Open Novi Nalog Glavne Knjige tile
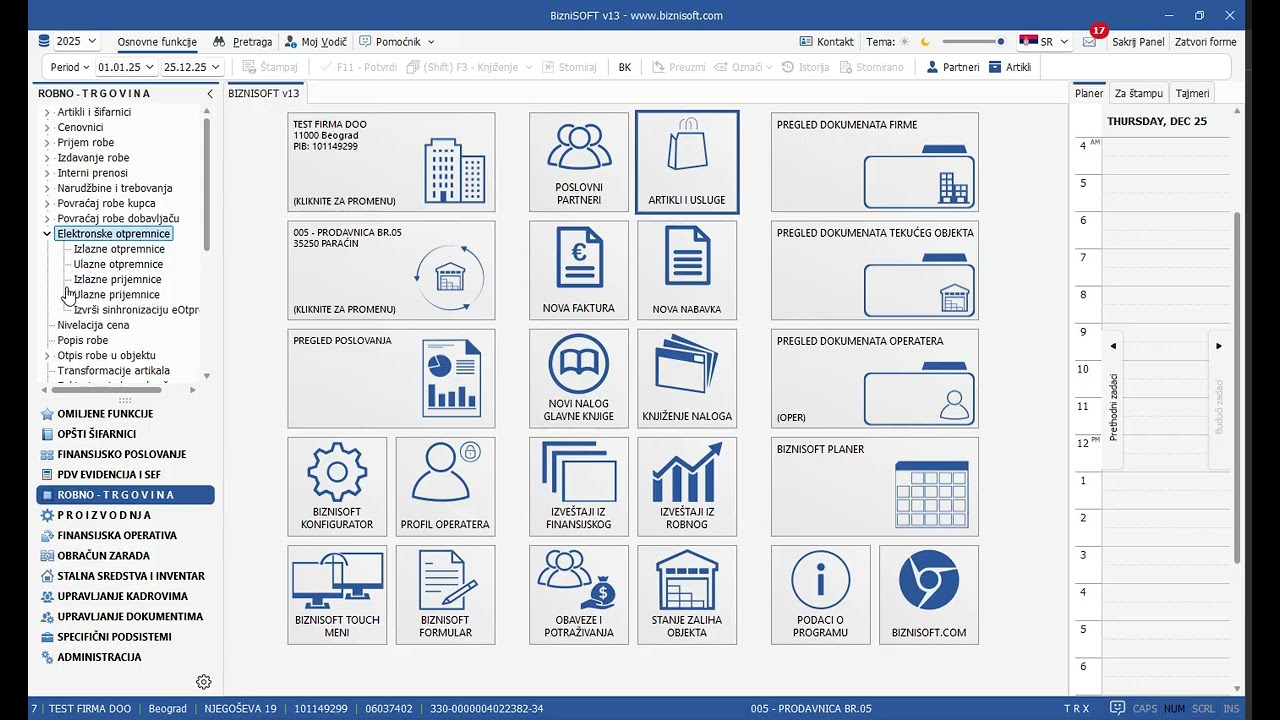 [x=579, y=378]
